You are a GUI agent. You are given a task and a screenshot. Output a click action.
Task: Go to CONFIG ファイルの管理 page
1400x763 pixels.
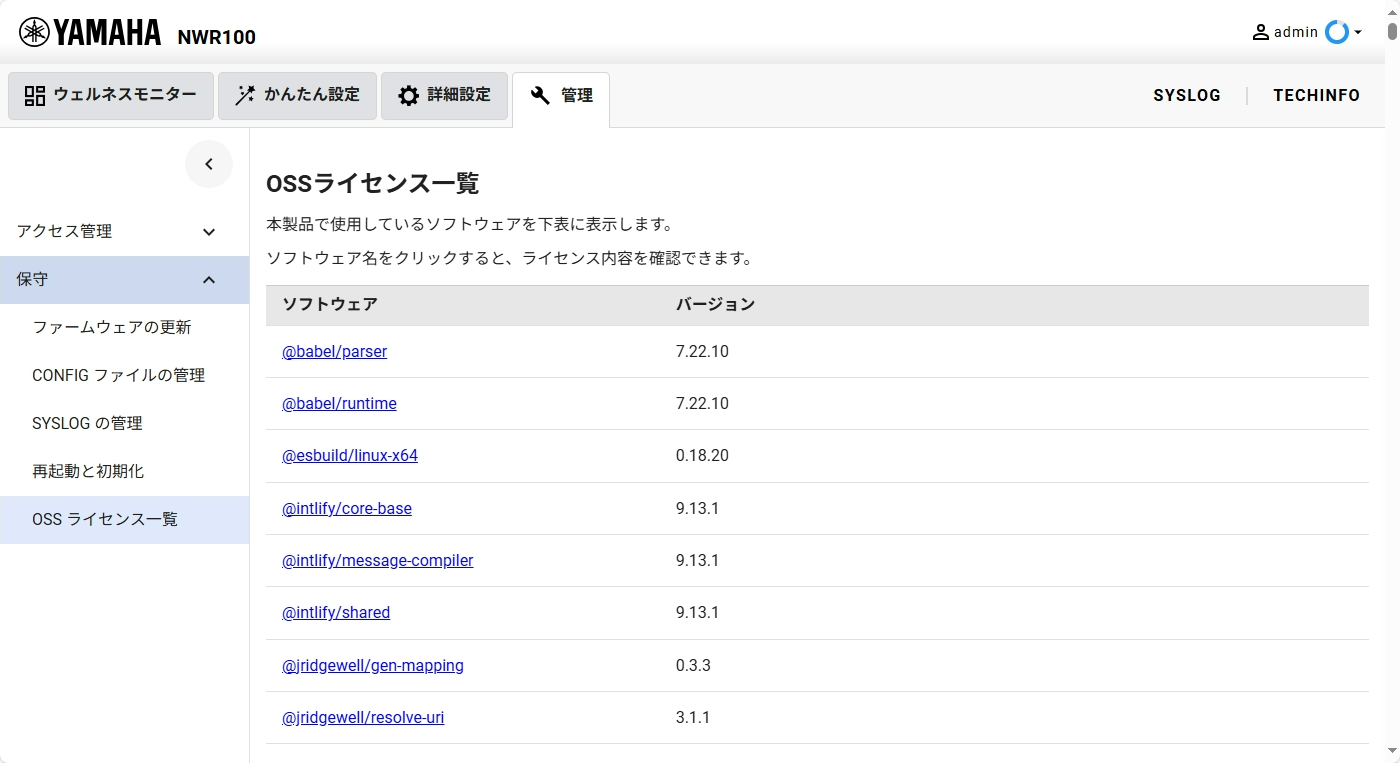118,376
